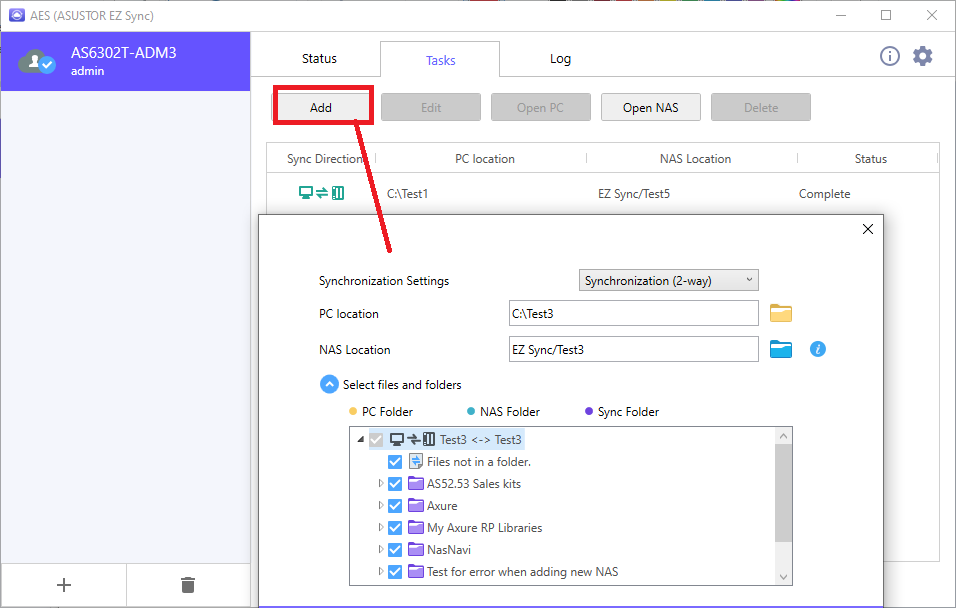
Task: Click the Open PC button
Action: click(x=540, y=107)
